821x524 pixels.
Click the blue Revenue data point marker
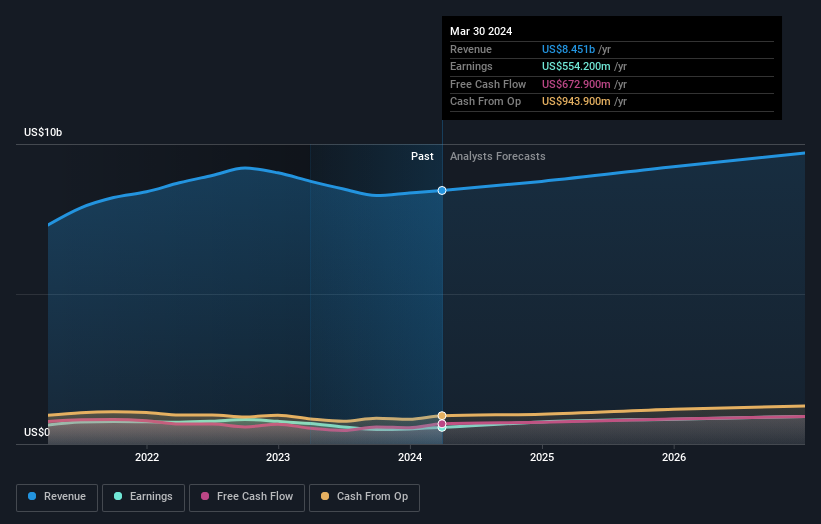click(x=442, y=191)
